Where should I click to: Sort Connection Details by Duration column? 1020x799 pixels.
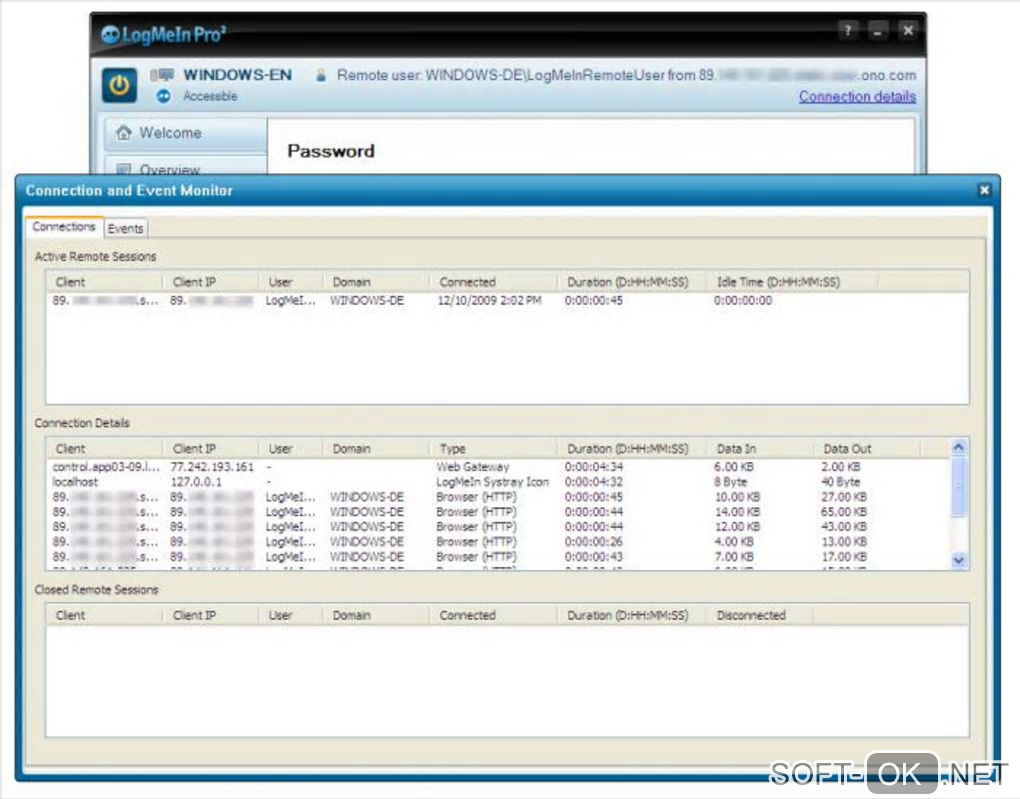click(x=632, y=448)
